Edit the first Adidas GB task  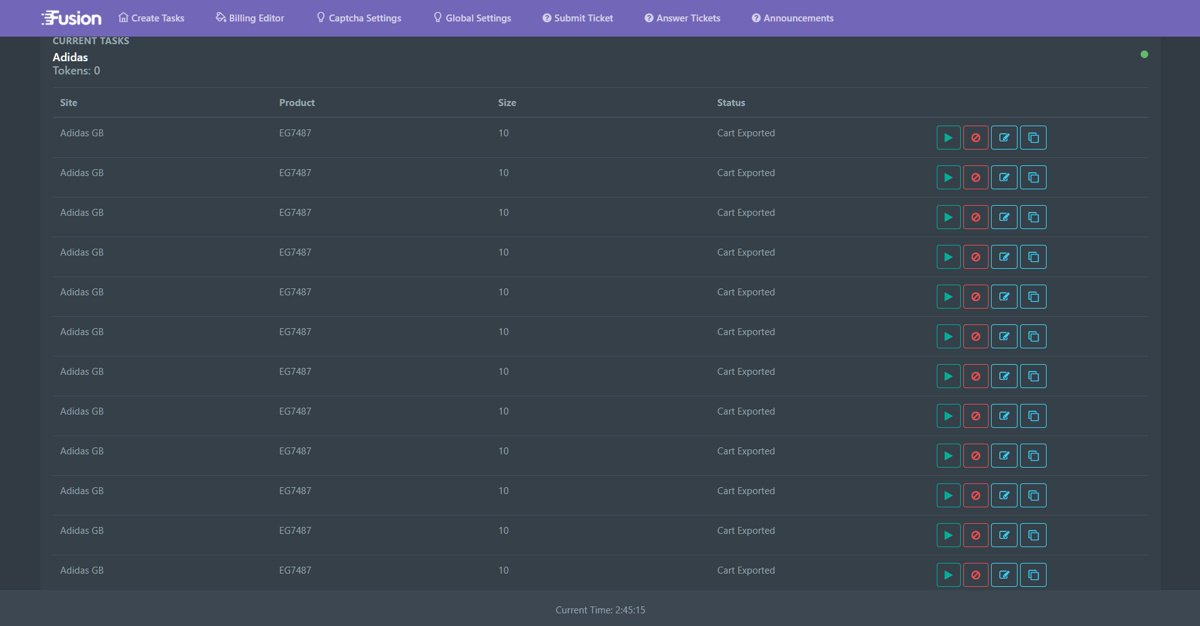[x=1004, y=138]
